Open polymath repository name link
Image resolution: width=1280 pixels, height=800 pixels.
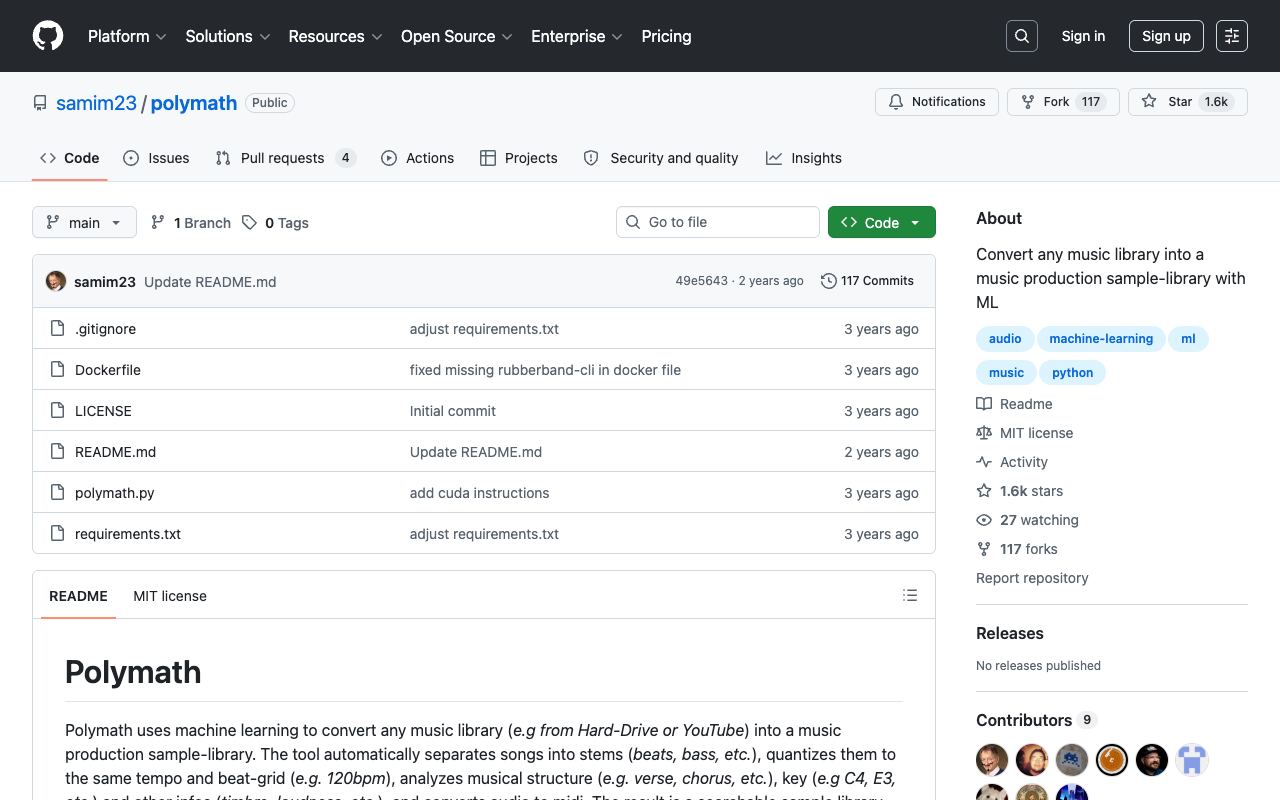(194, 103)
